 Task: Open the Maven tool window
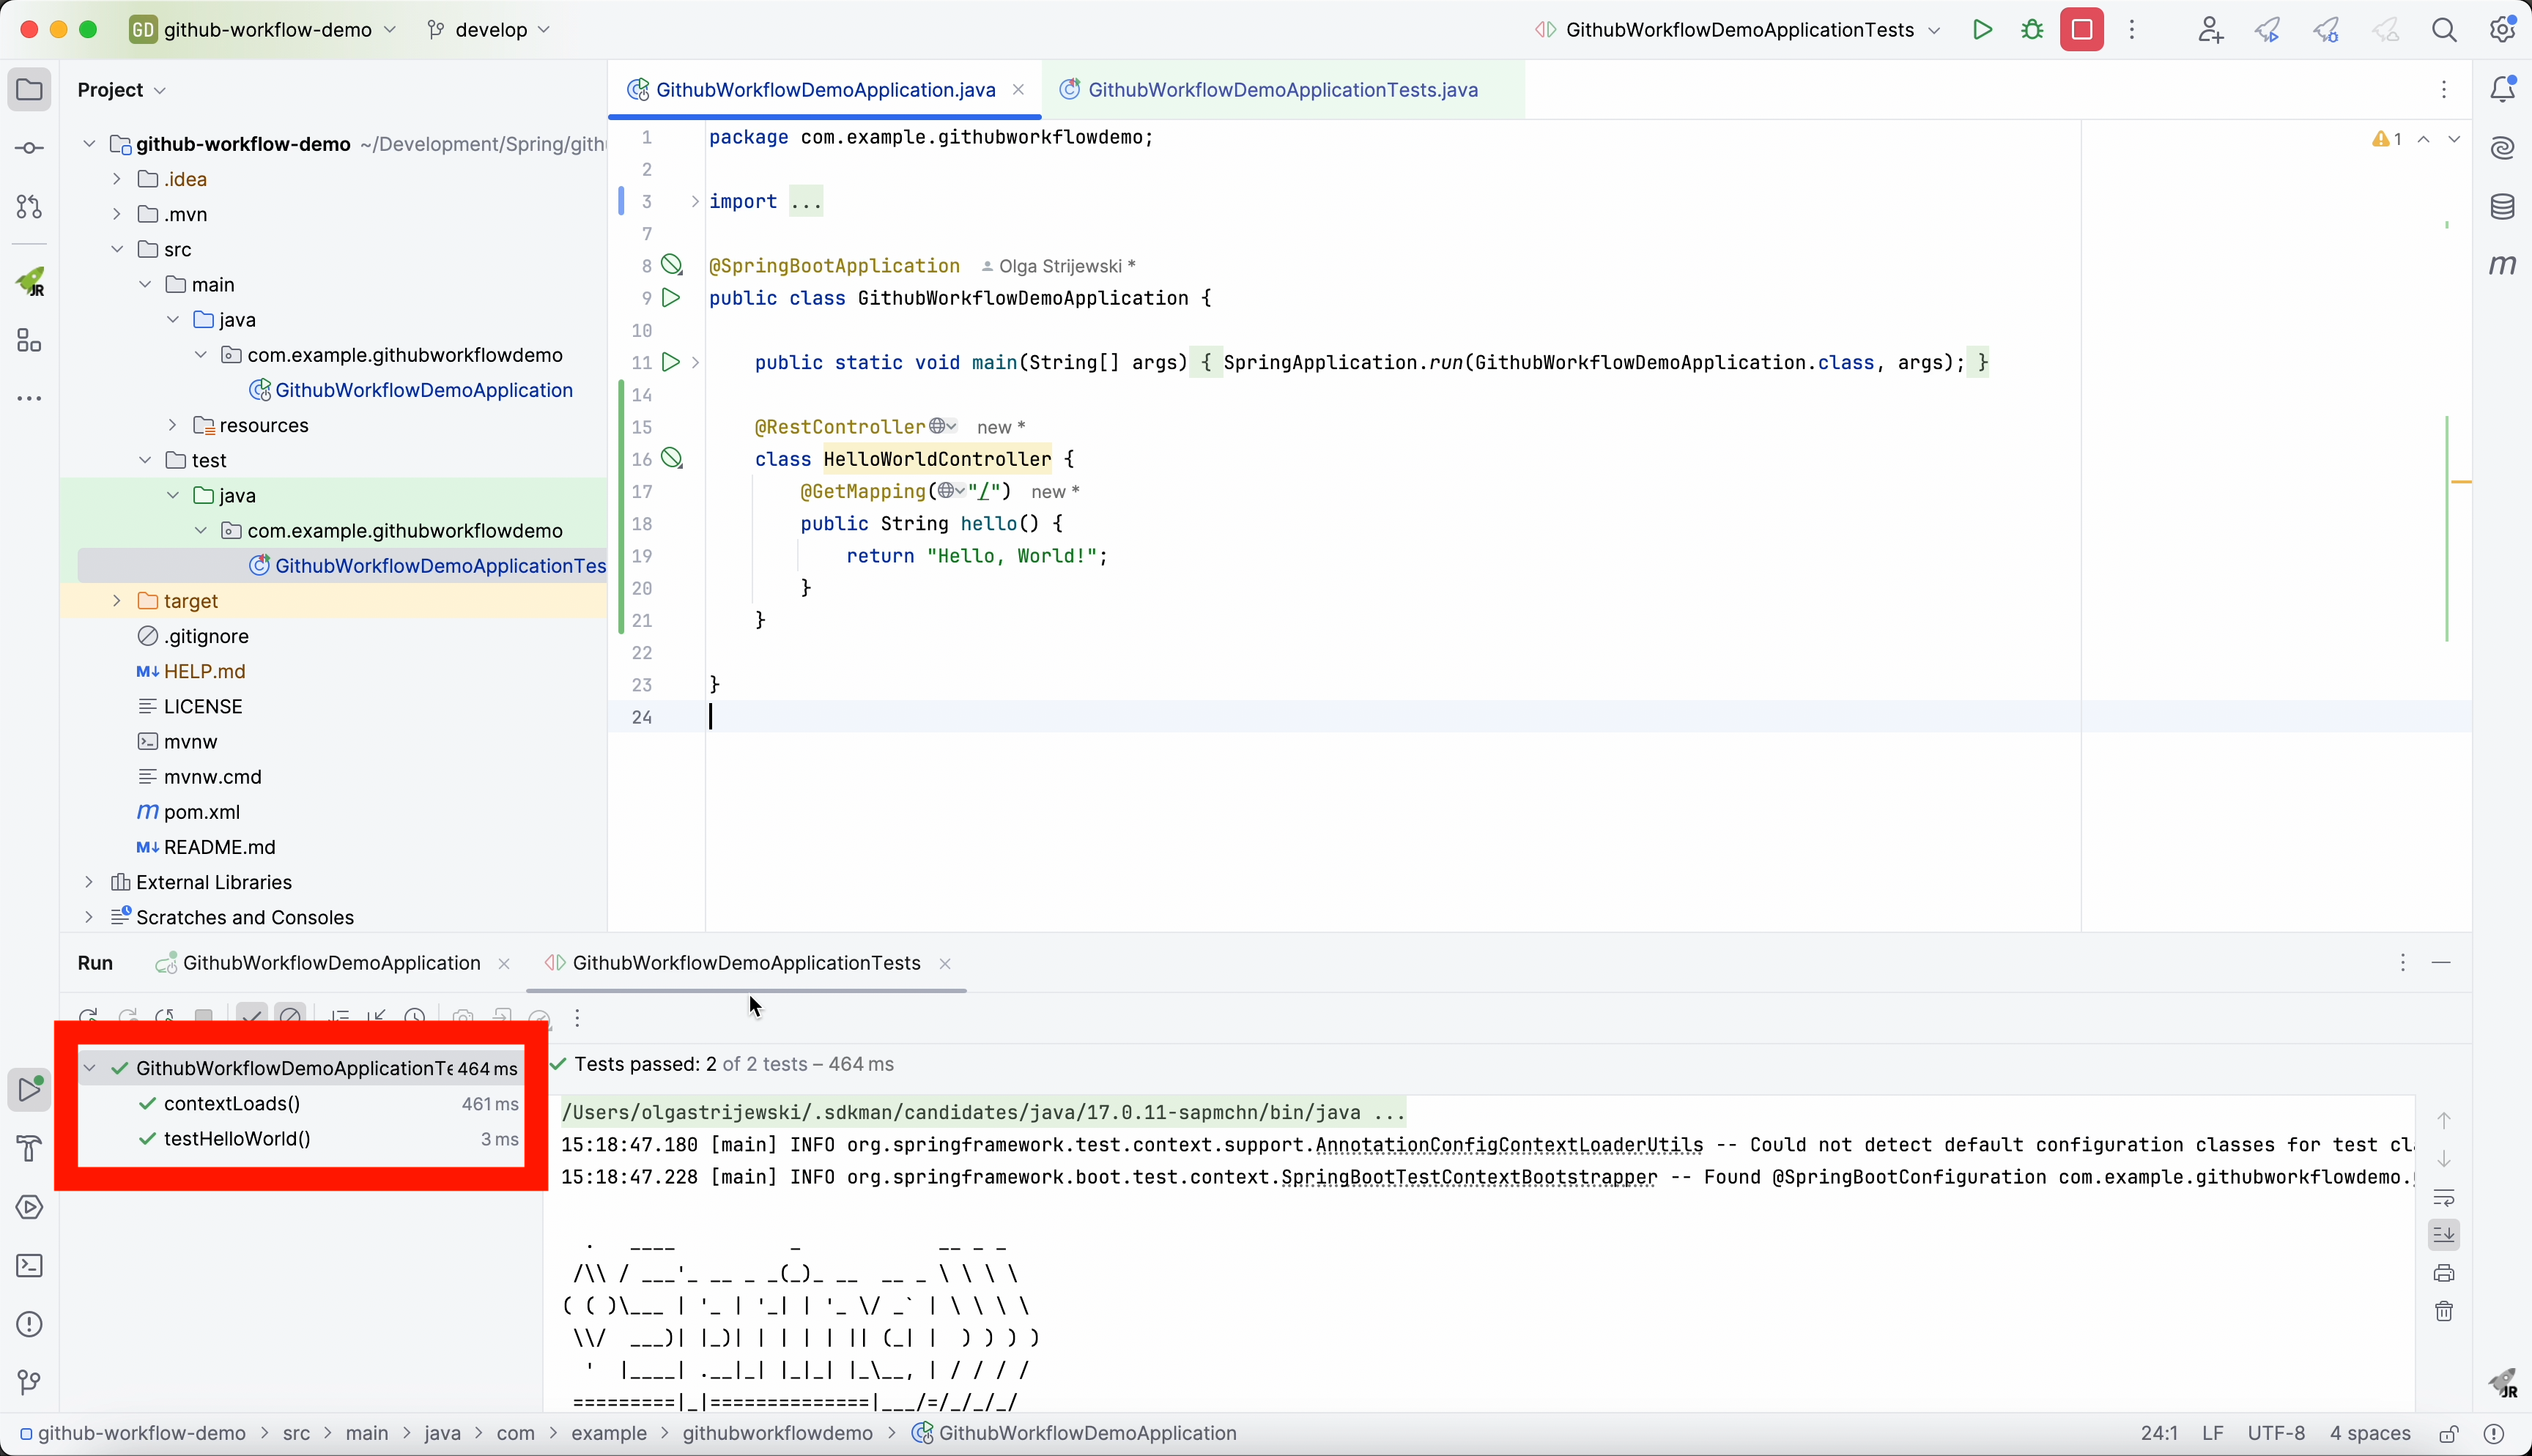click(2502, 265)
